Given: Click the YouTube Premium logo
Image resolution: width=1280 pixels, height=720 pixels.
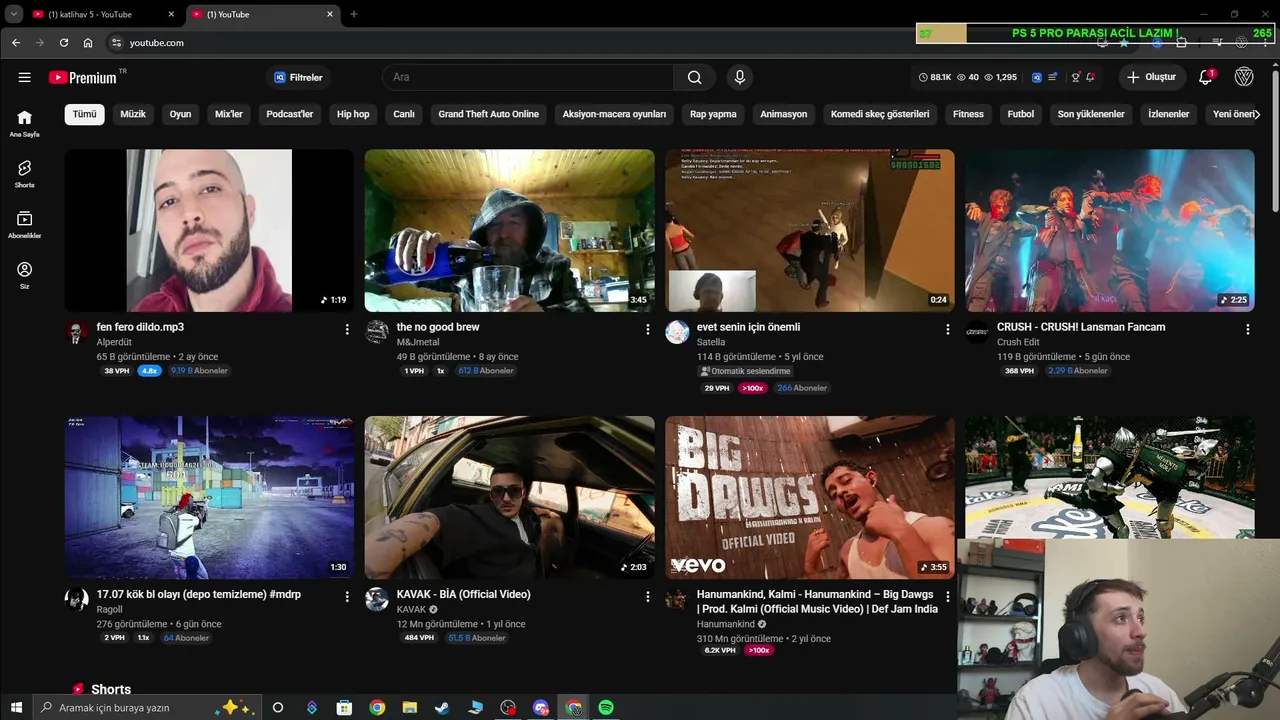Looking at the screenshot, I should (x=82, y=77).
